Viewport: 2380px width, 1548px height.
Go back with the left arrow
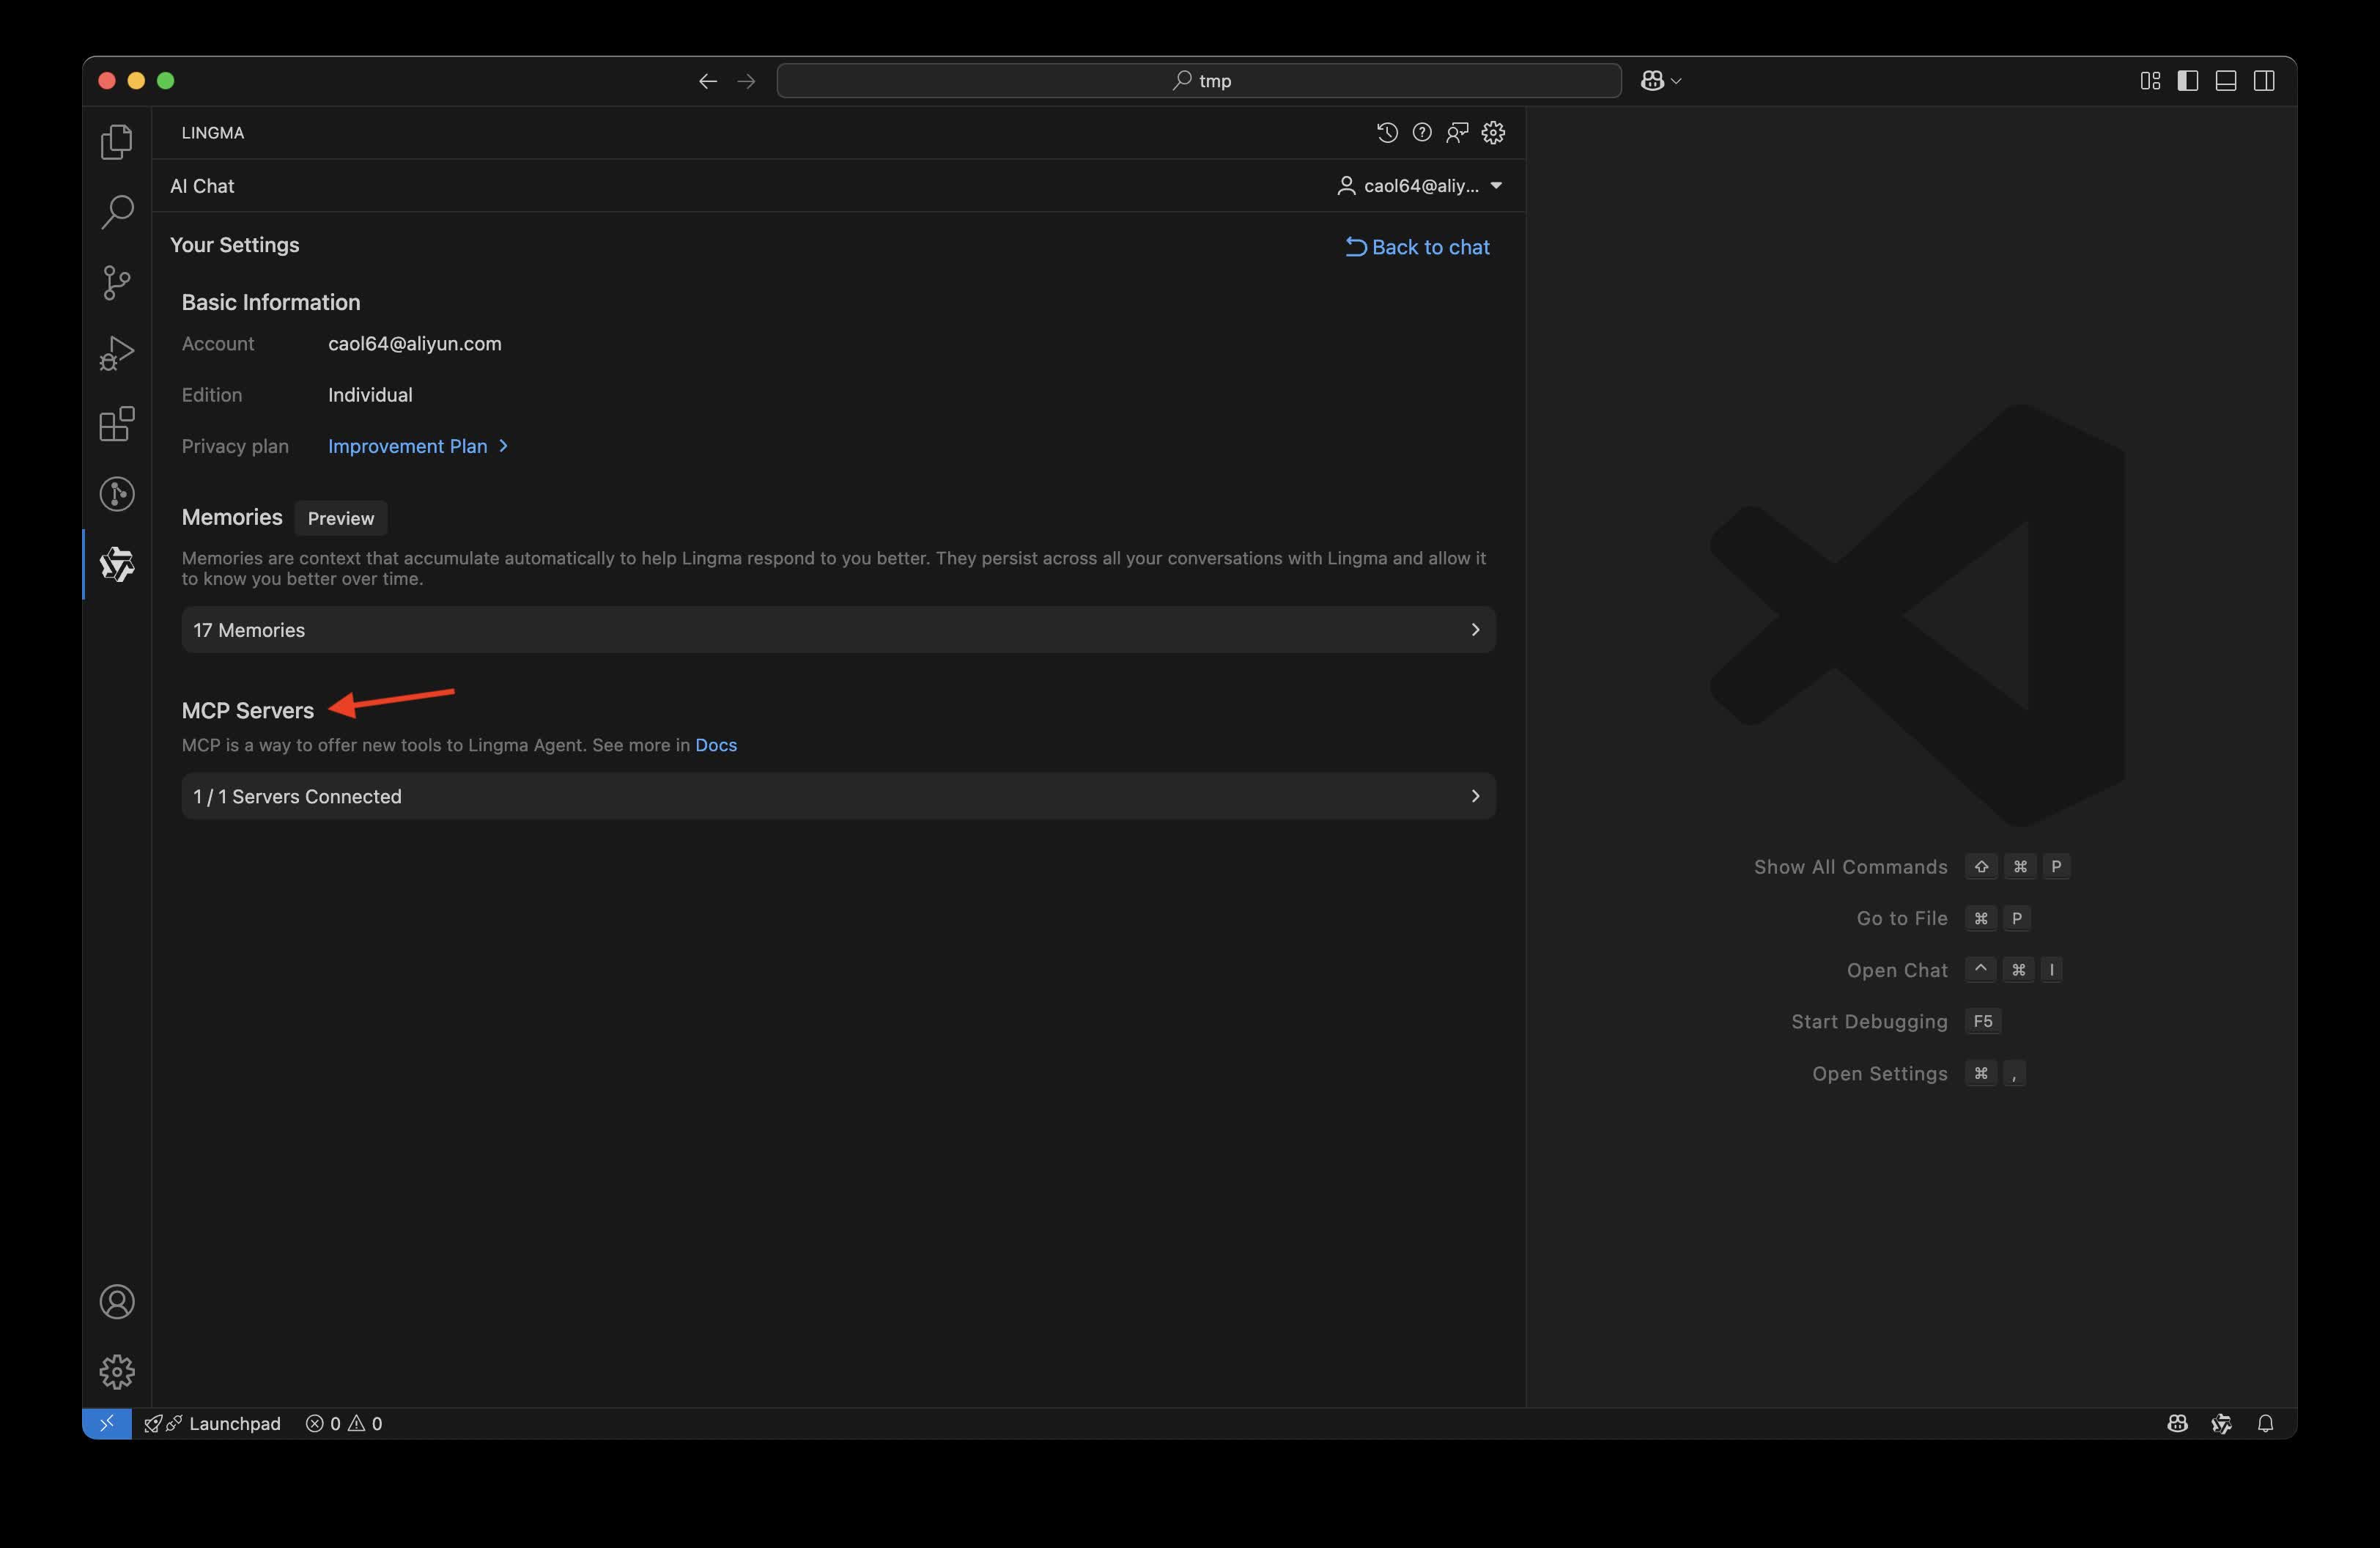pos(708,81)
